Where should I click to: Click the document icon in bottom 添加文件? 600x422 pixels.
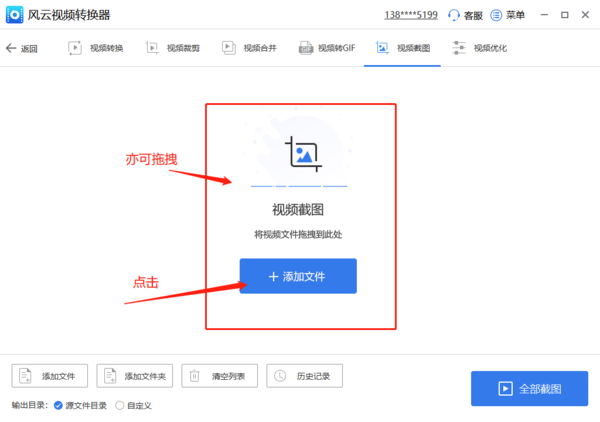(25, 376)
